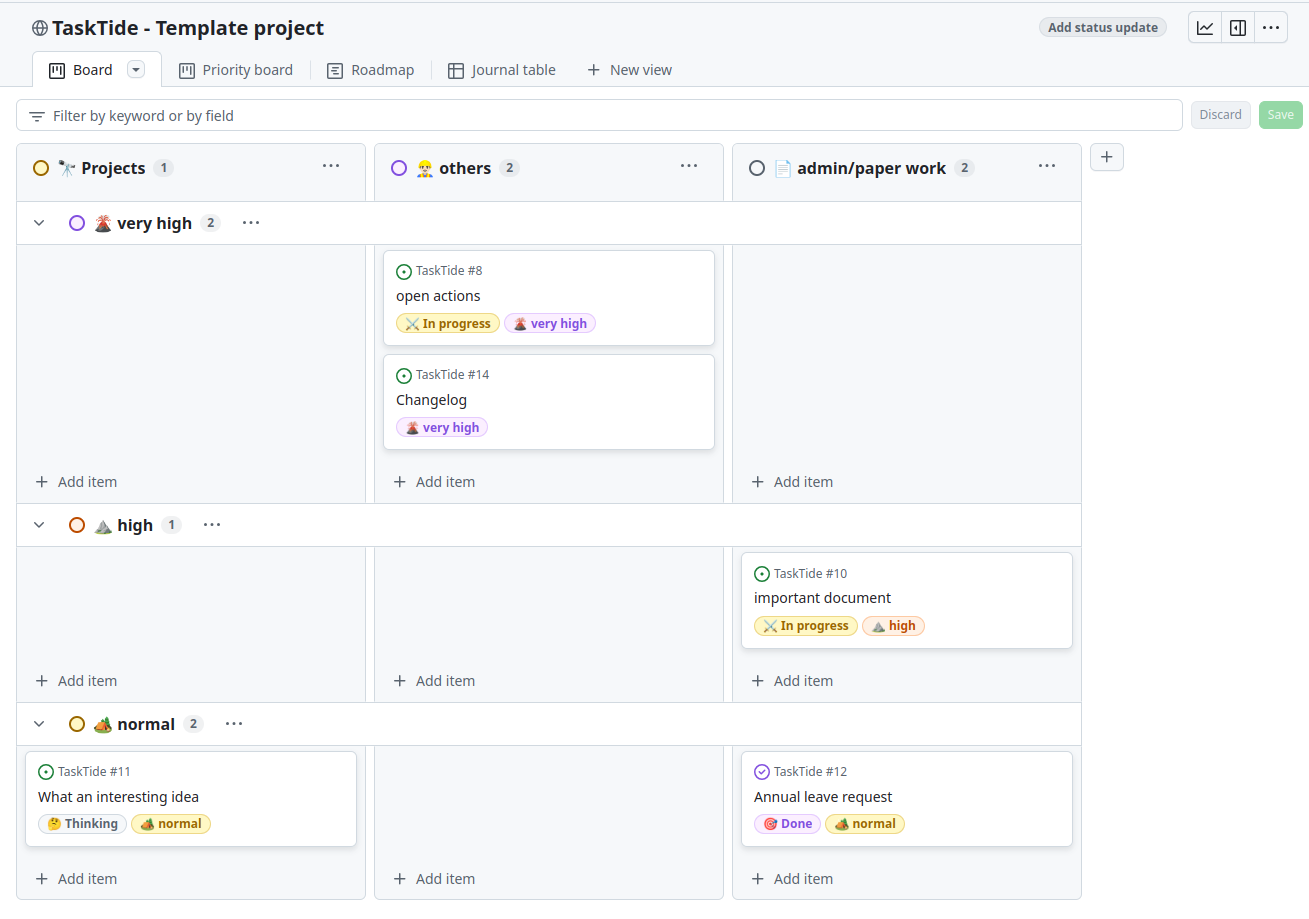This screenshot has width=1309, height=919.
Task: Click the Projects column status circle
Action: [x=41, y=168]
